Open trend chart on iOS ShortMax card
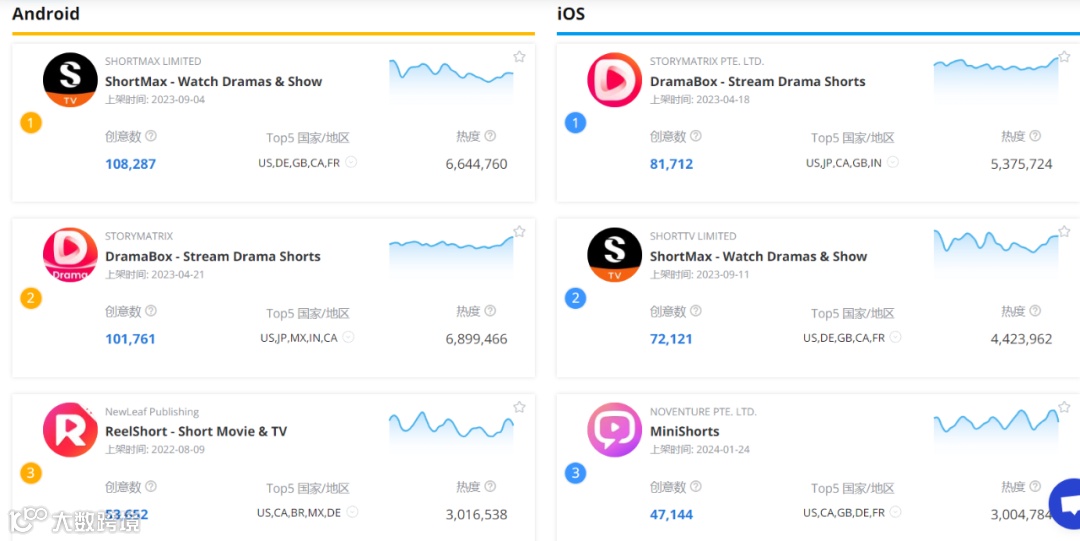1080x541 pixels. point(996,256)
